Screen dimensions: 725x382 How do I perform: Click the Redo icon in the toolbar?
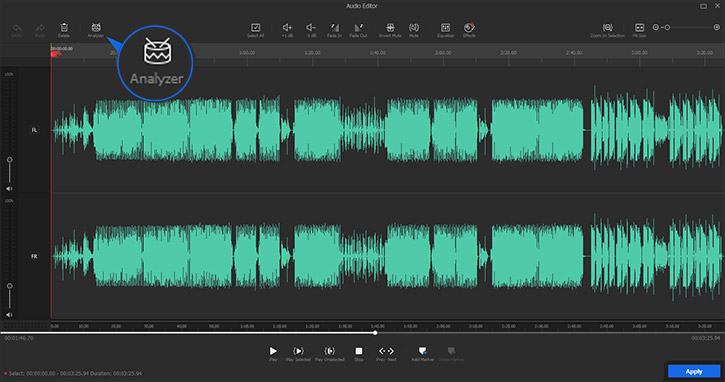(x=40, y=28)
